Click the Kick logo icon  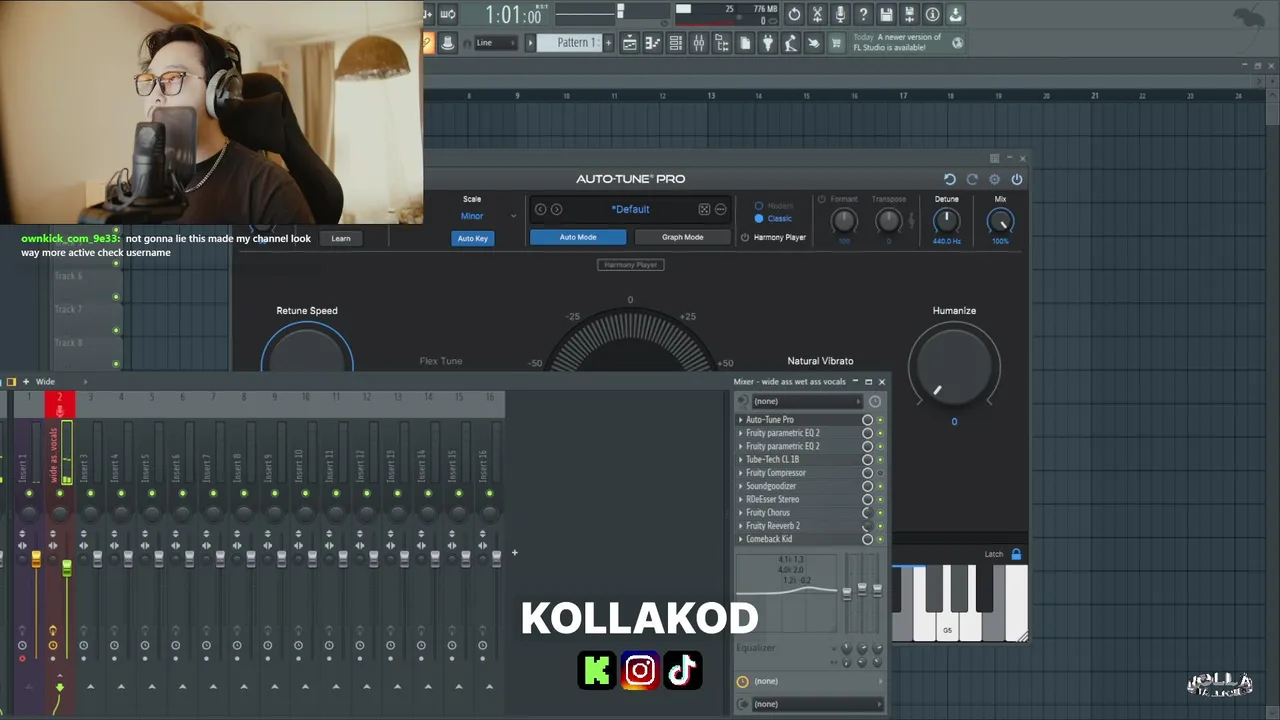click(x=597, y=670)
